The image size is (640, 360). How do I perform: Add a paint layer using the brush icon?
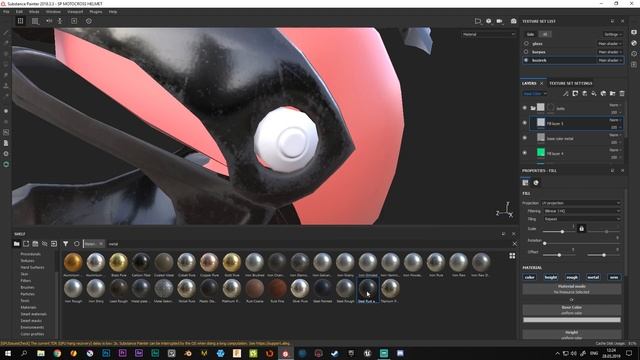coord(566,93)
